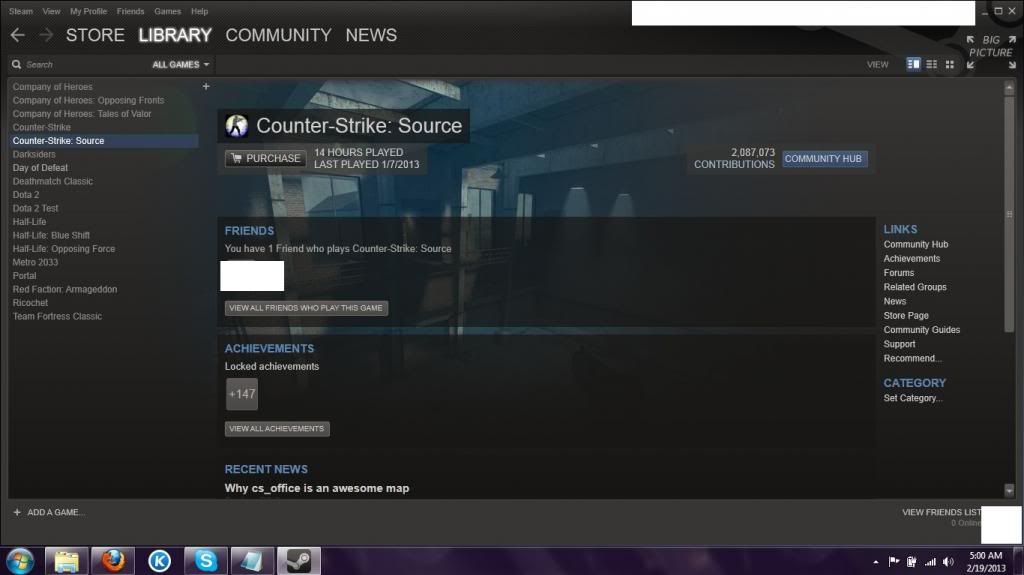Open Community Hub link in Links
Viewport: 1024px width, 575px height.
pyautogui.click(x=916, y=244)
